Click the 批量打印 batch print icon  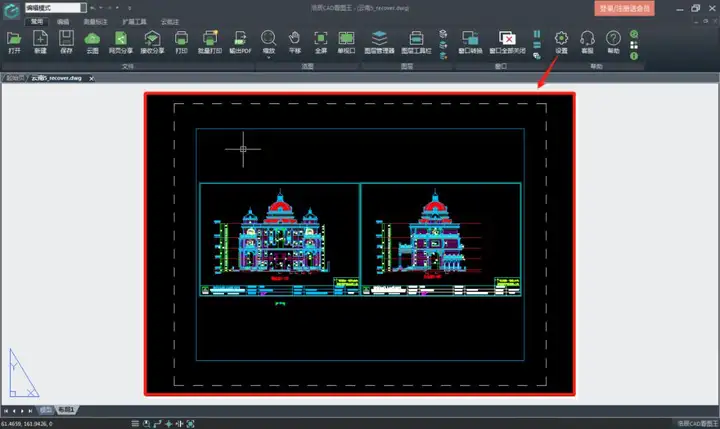[x=210, y=39]
